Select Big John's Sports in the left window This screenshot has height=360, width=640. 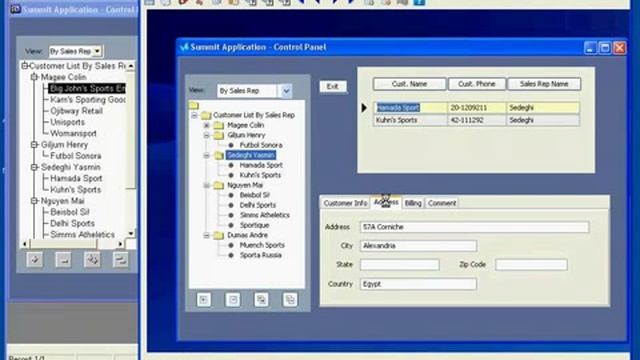point(87,88)
